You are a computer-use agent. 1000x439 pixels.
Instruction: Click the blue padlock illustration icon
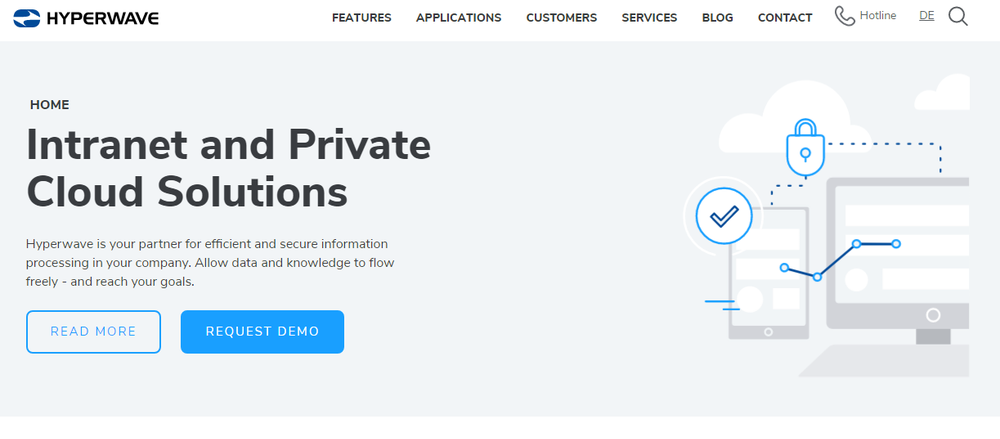pyautogui.click(x=805, y=147)
